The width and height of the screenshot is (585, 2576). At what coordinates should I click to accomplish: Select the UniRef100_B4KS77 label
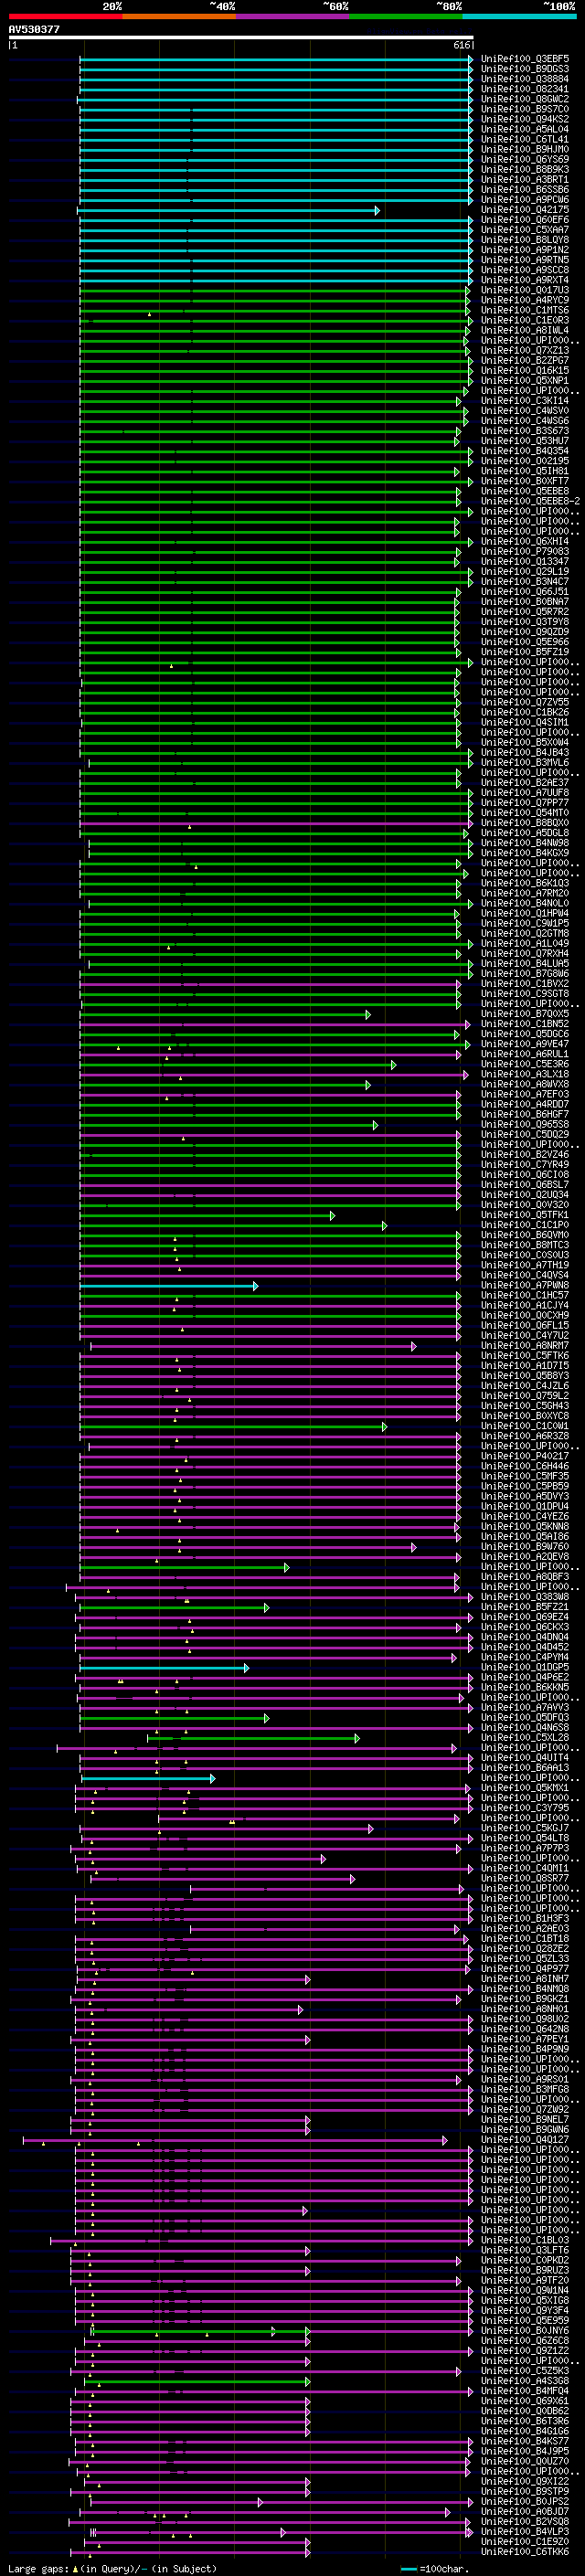tap(525, 2441)
